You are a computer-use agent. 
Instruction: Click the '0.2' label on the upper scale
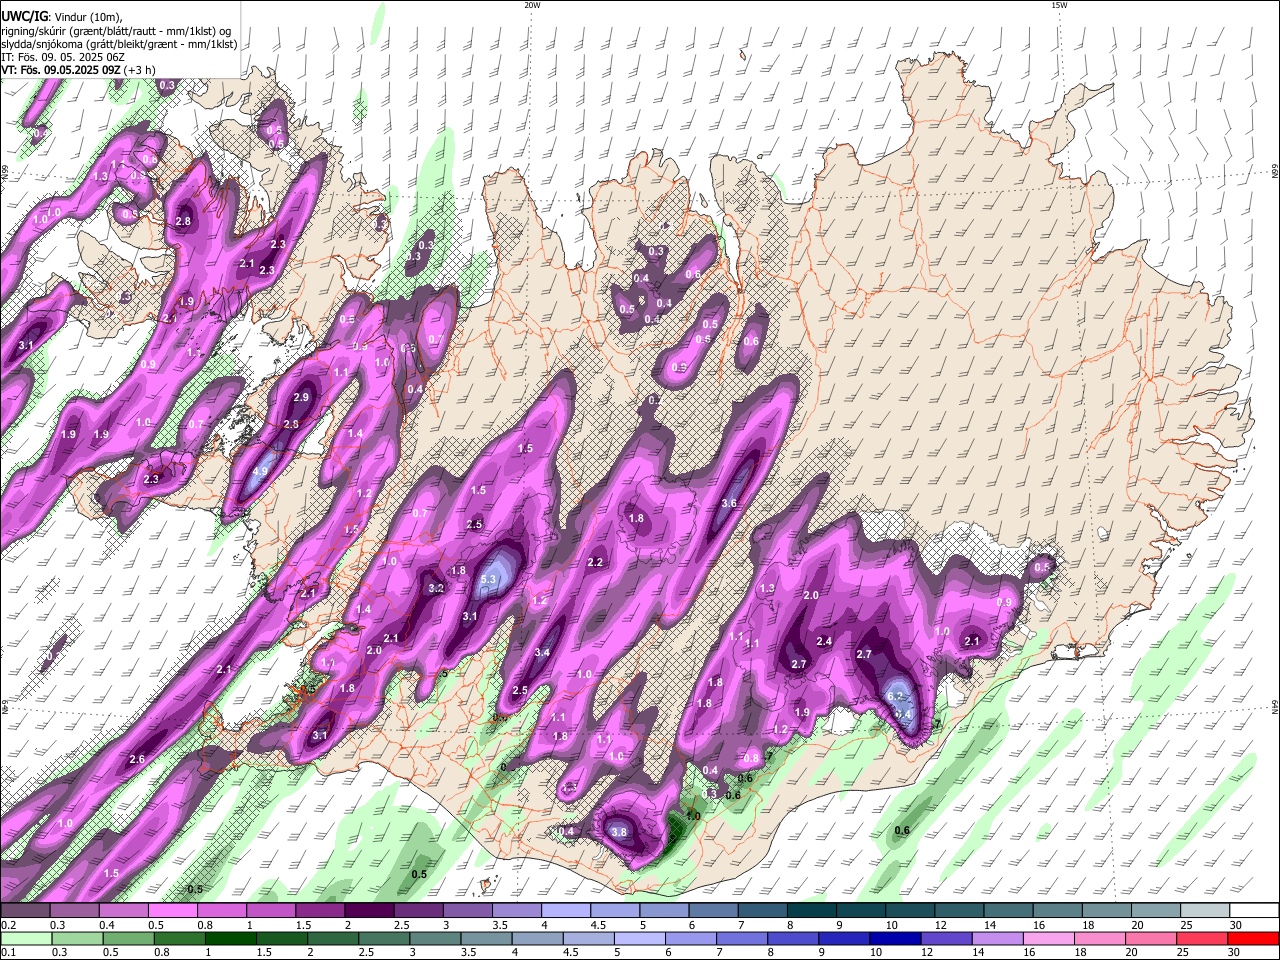(x=9, y=925)
